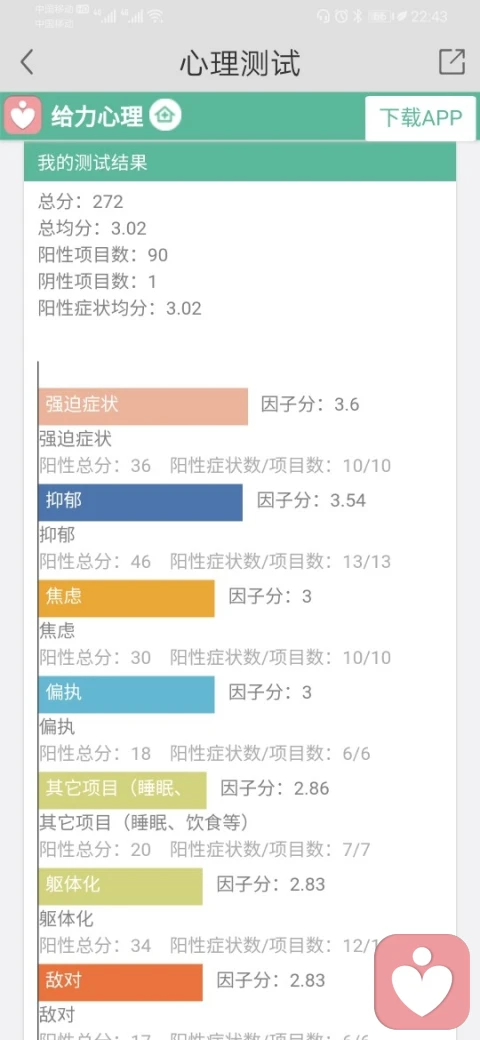Tap the 给力心理 pink heart logo
Screen dimensions: 480x1040
23,115
